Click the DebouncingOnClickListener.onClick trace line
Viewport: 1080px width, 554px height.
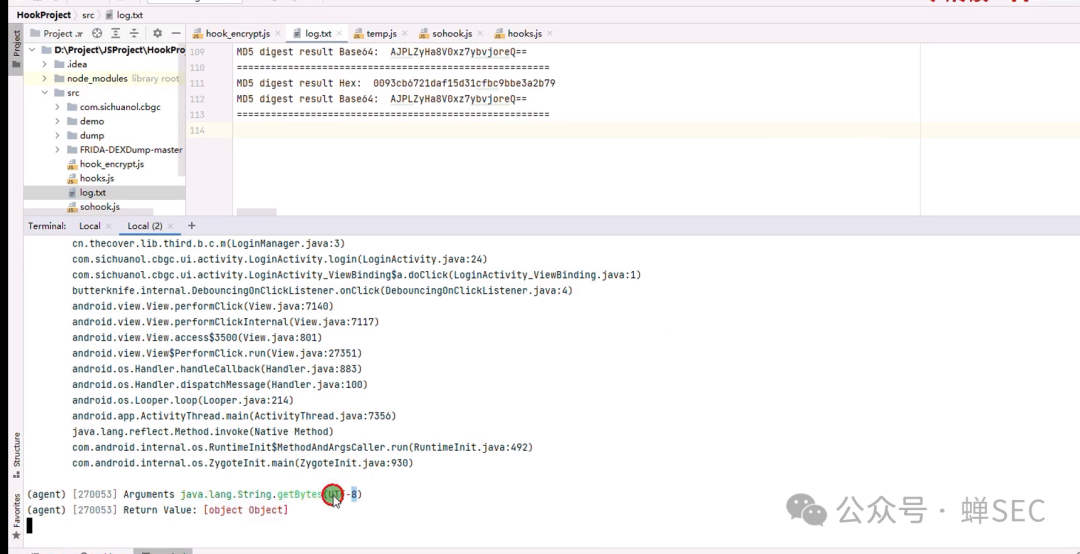tap(322, 291)
